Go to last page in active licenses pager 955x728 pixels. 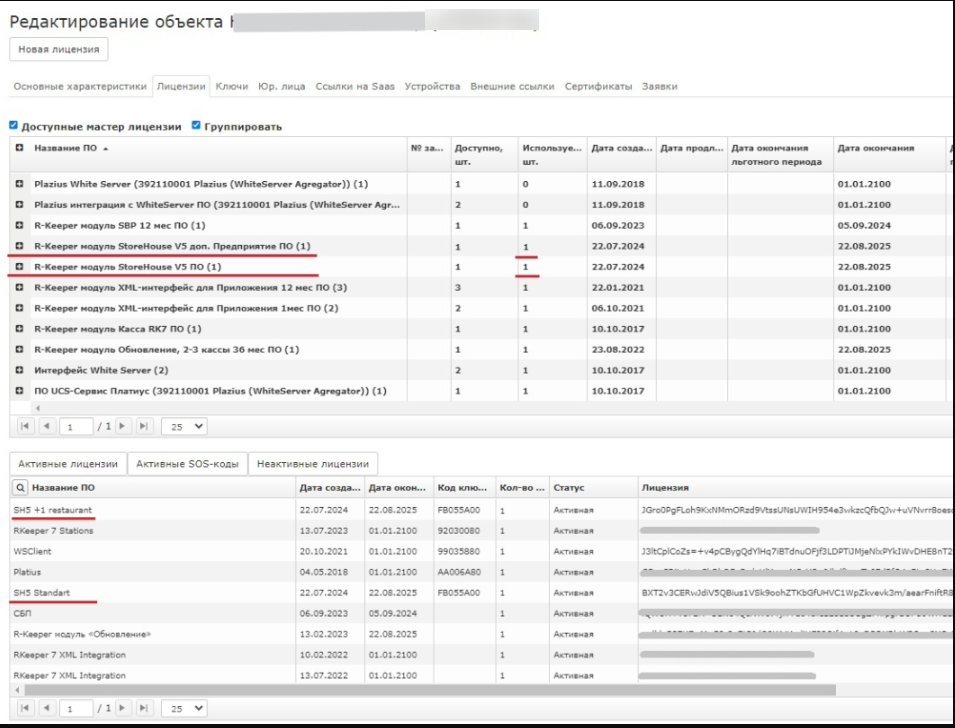click(144, 708)
